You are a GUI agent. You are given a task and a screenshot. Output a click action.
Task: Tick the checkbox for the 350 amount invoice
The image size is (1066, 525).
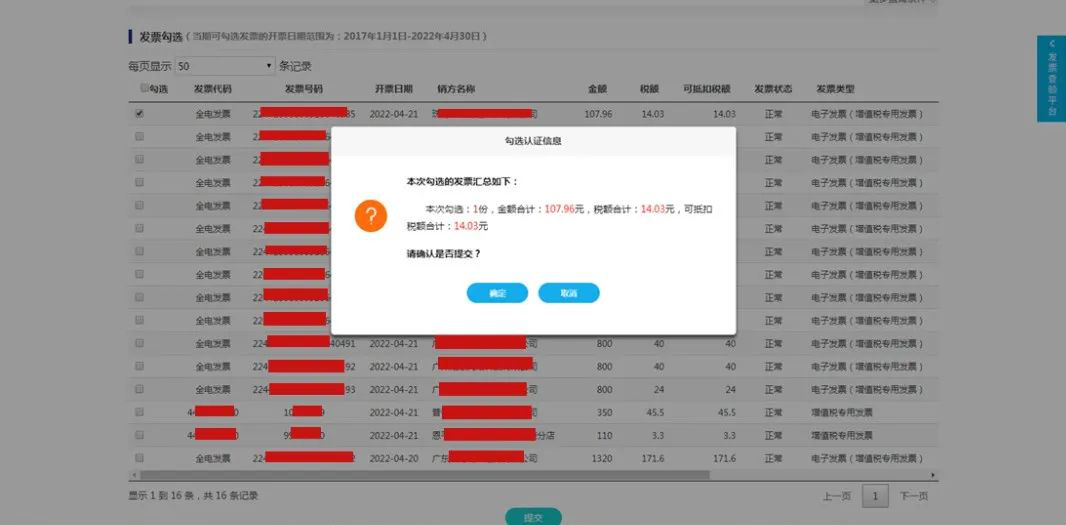pos(139,412)
